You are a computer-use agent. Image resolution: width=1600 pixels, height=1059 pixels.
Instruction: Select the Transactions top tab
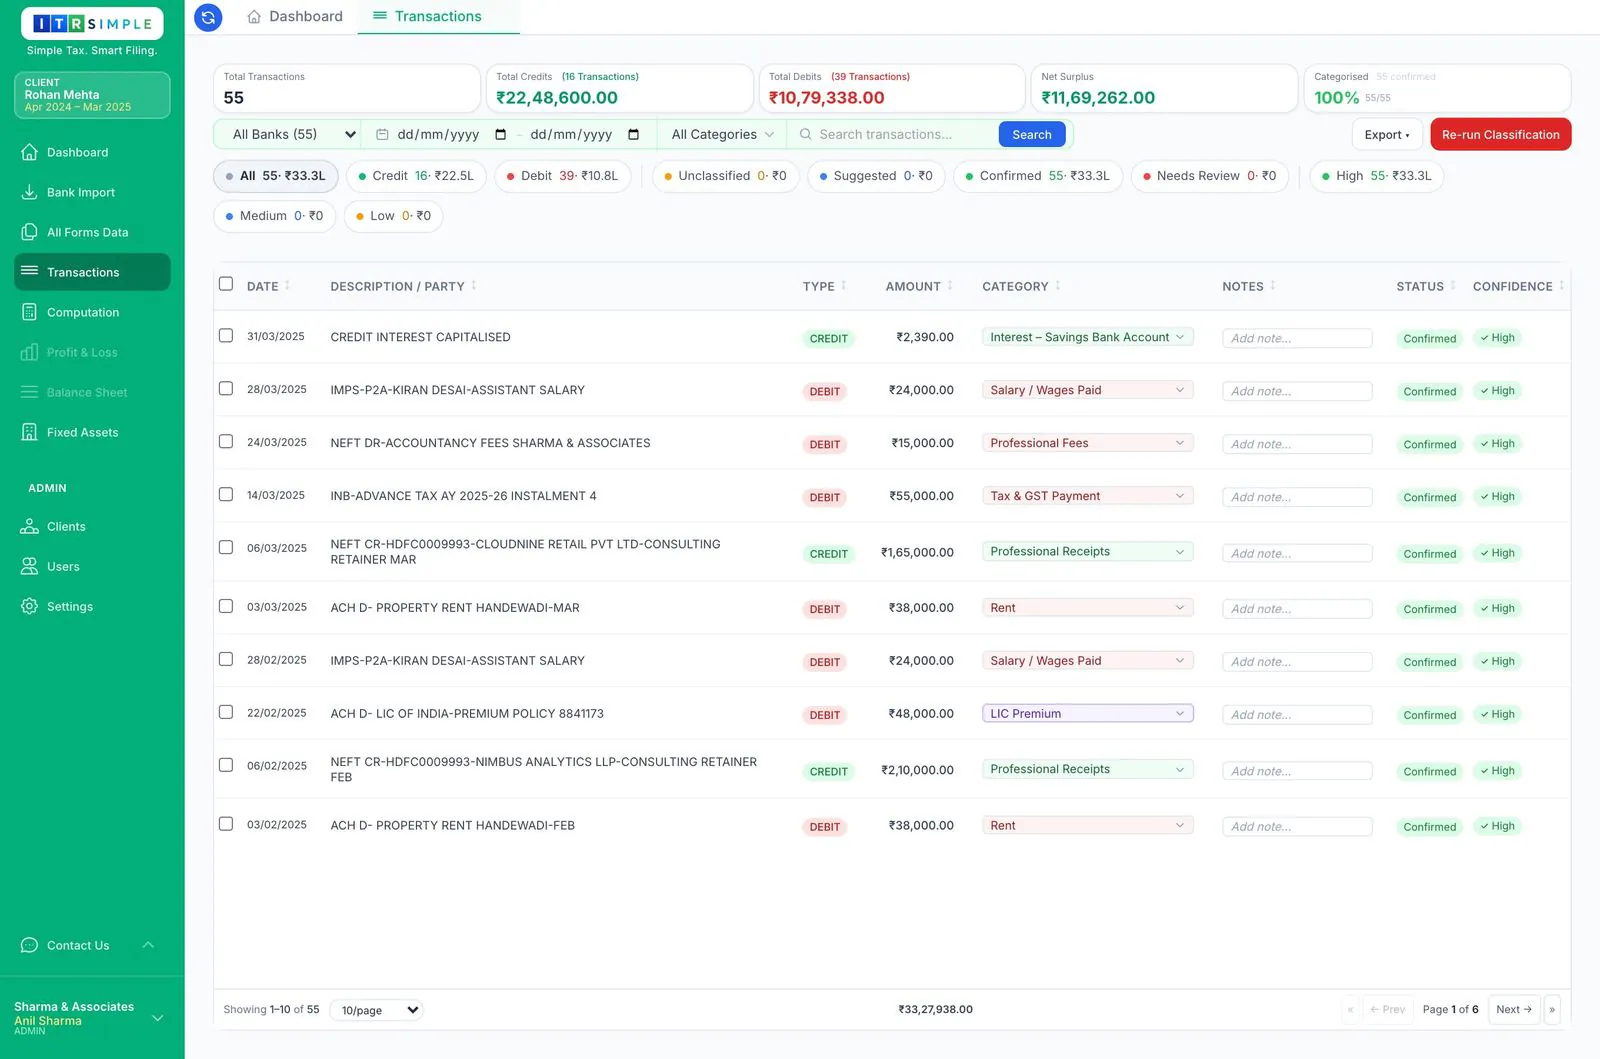(x=438, y=17)
